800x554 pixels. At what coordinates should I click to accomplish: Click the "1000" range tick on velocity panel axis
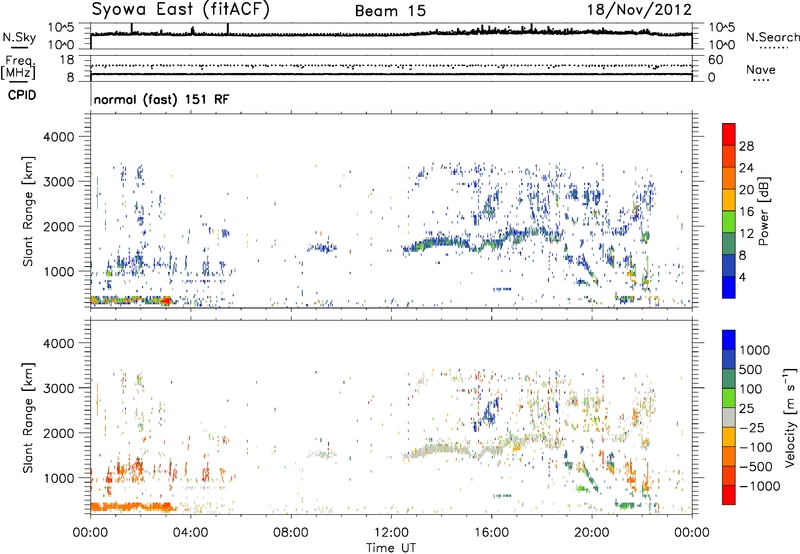(58, 478)
